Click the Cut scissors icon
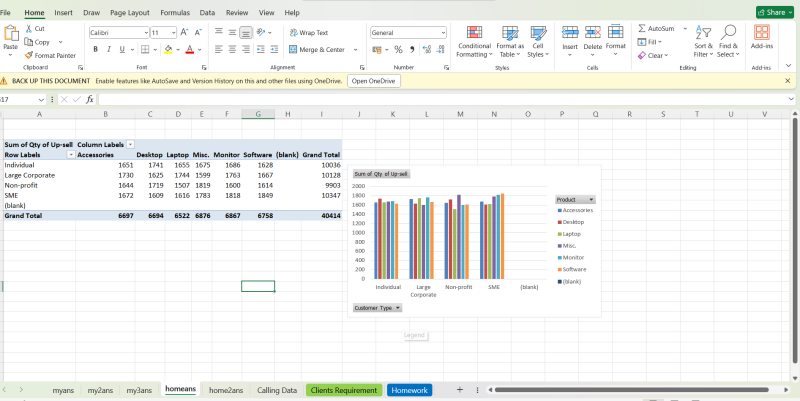800x401 pixels. (x=27, y=29)
